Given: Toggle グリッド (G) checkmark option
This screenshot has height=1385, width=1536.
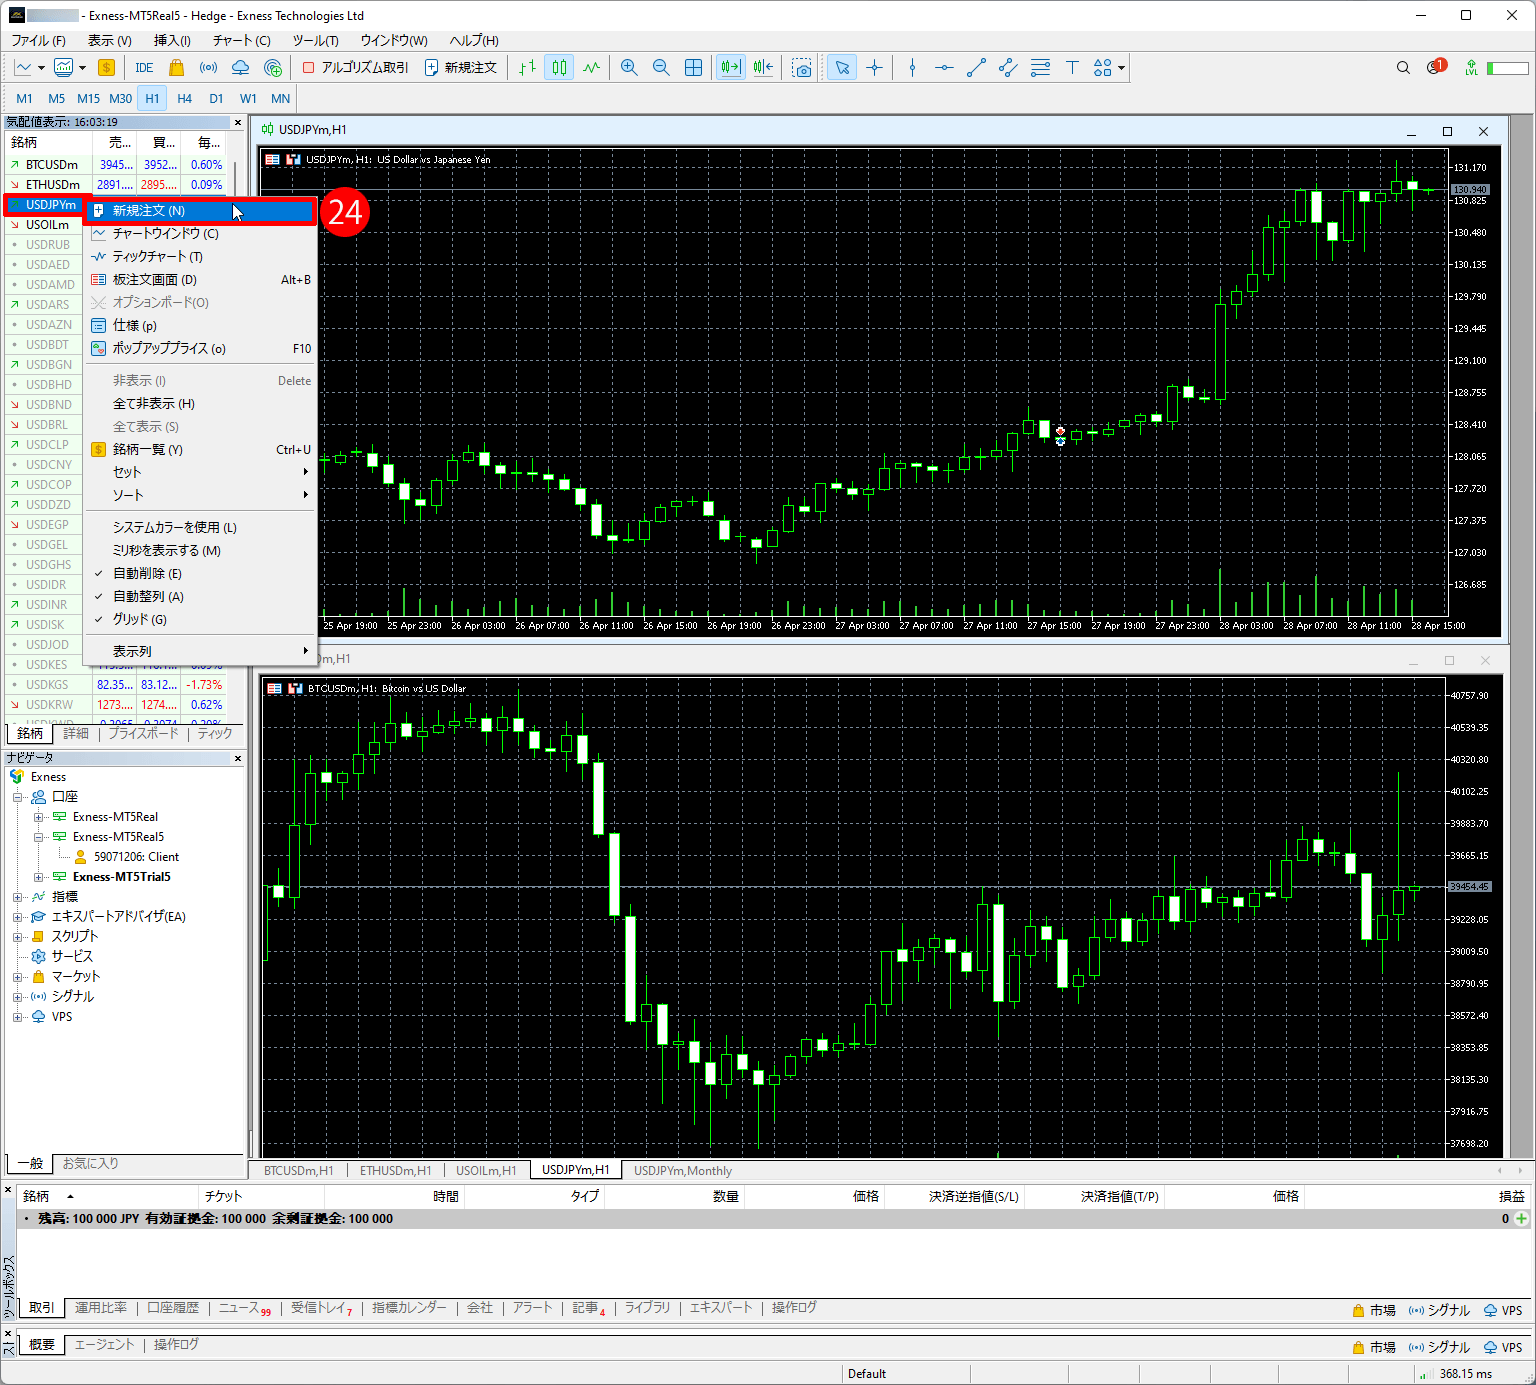Looking at the screenshot, I should 200,620.
